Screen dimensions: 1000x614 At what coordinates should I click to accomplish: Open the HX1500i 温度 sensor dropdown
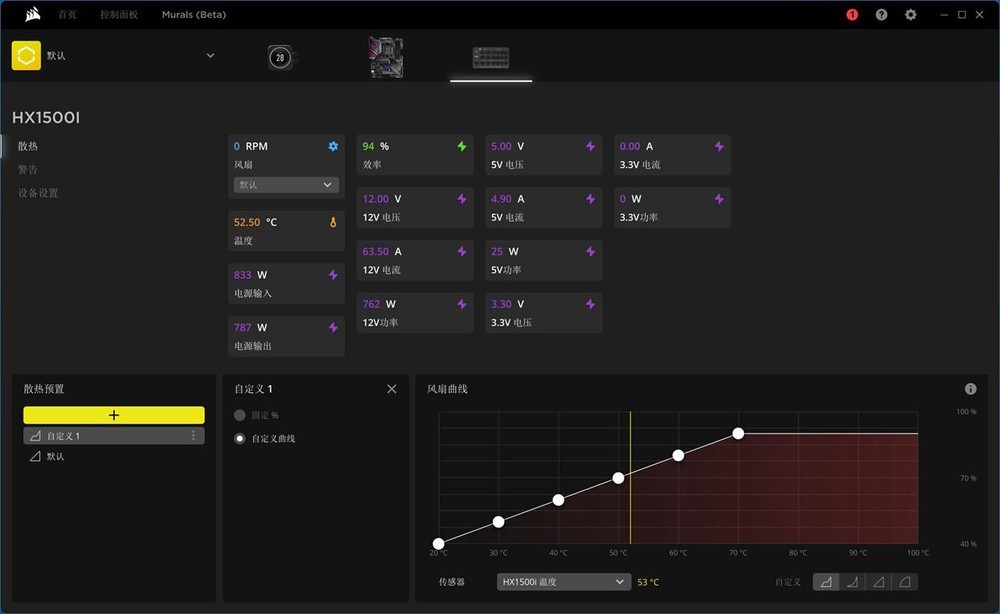[564, 581]
